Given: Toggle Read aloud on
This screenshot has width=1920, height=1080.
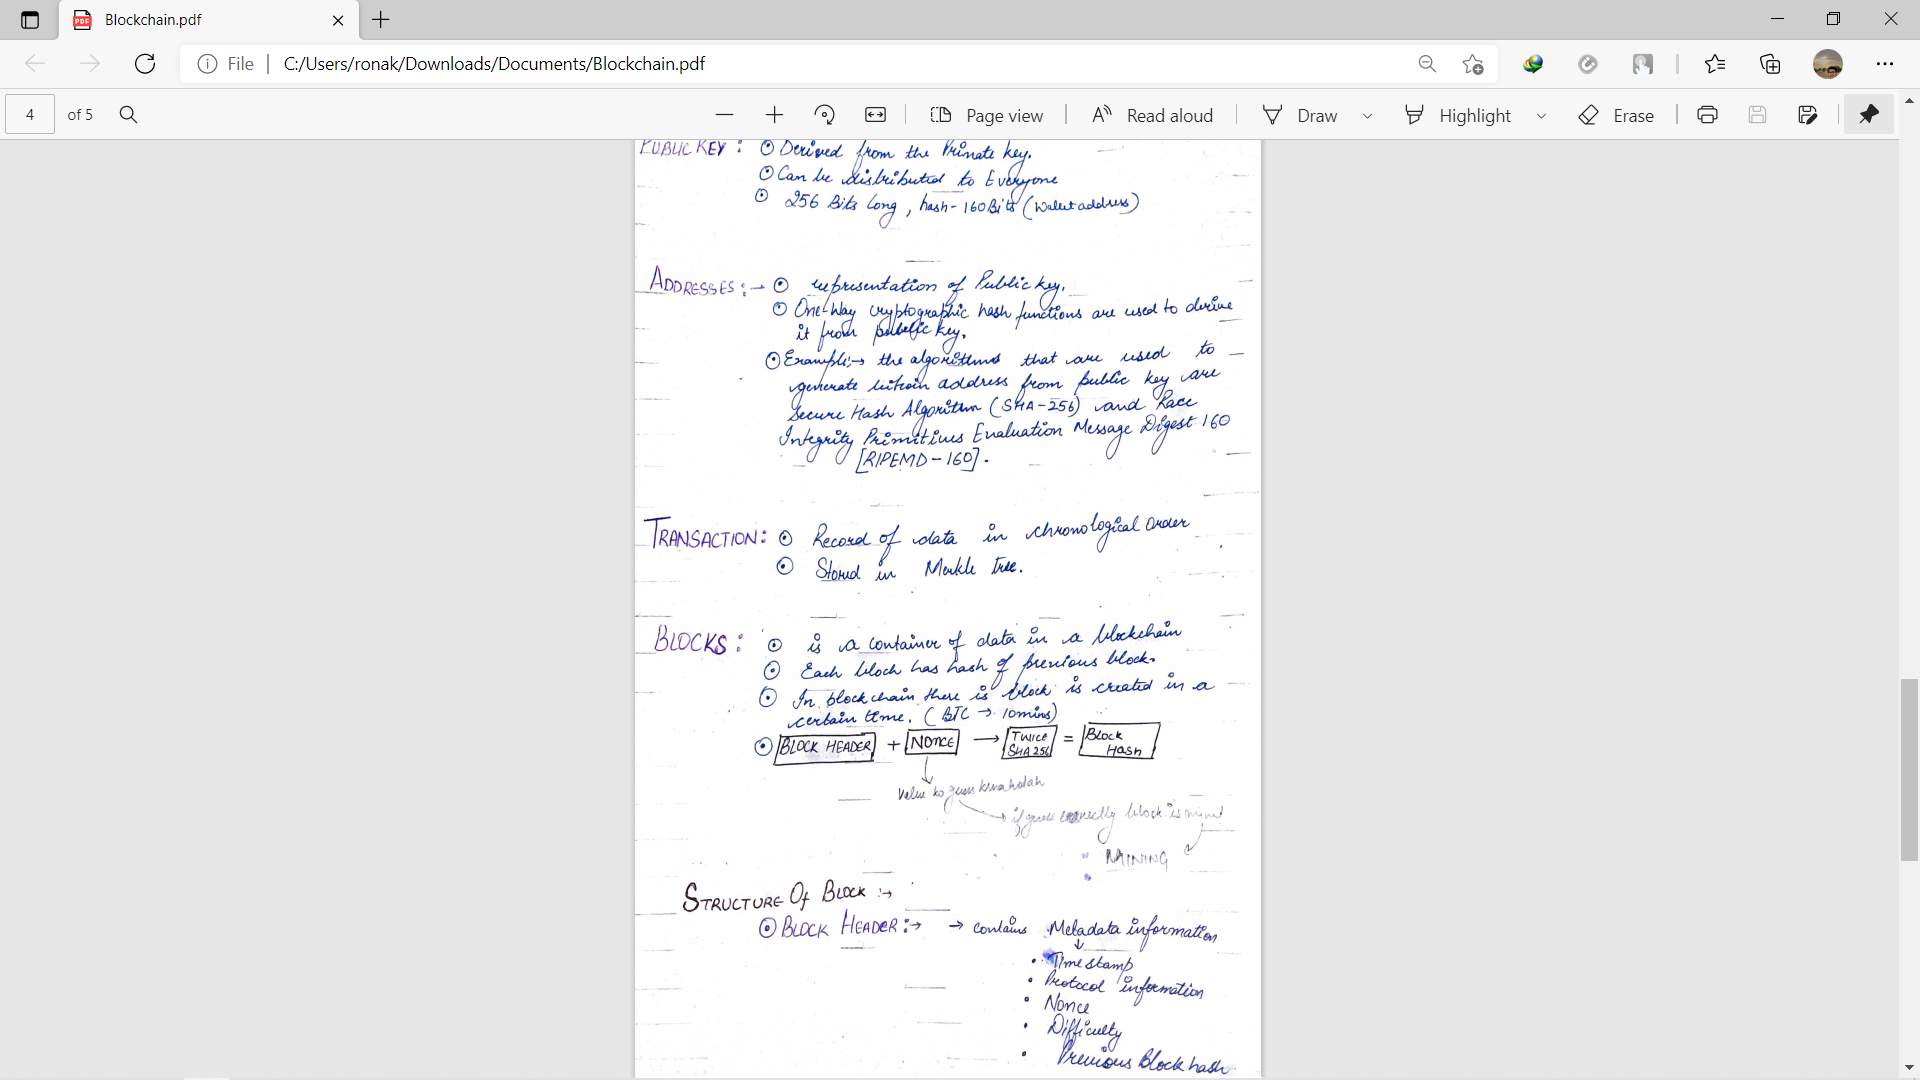Looking at the screenshot, I should pos(1152,115).
